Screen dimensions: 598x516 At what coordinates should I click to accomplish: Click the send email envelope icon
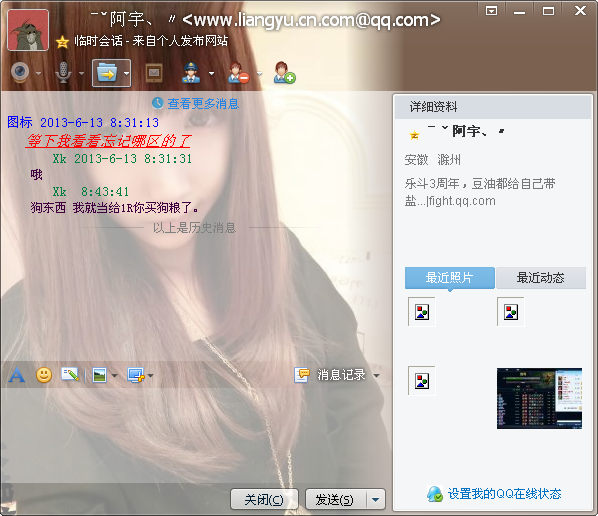[x=154, y=72]
